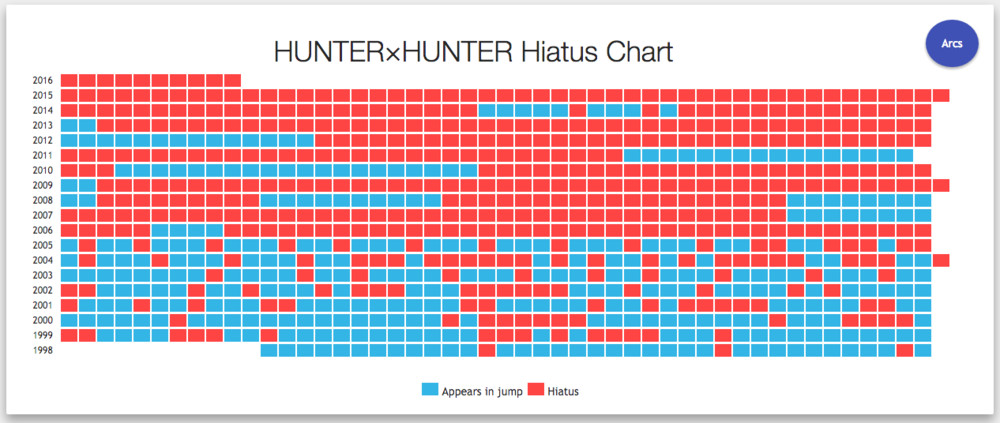This screenshot has width=1000, height=423.
Task: Click the 2014 year label
Action: click(x=42, y=110)
